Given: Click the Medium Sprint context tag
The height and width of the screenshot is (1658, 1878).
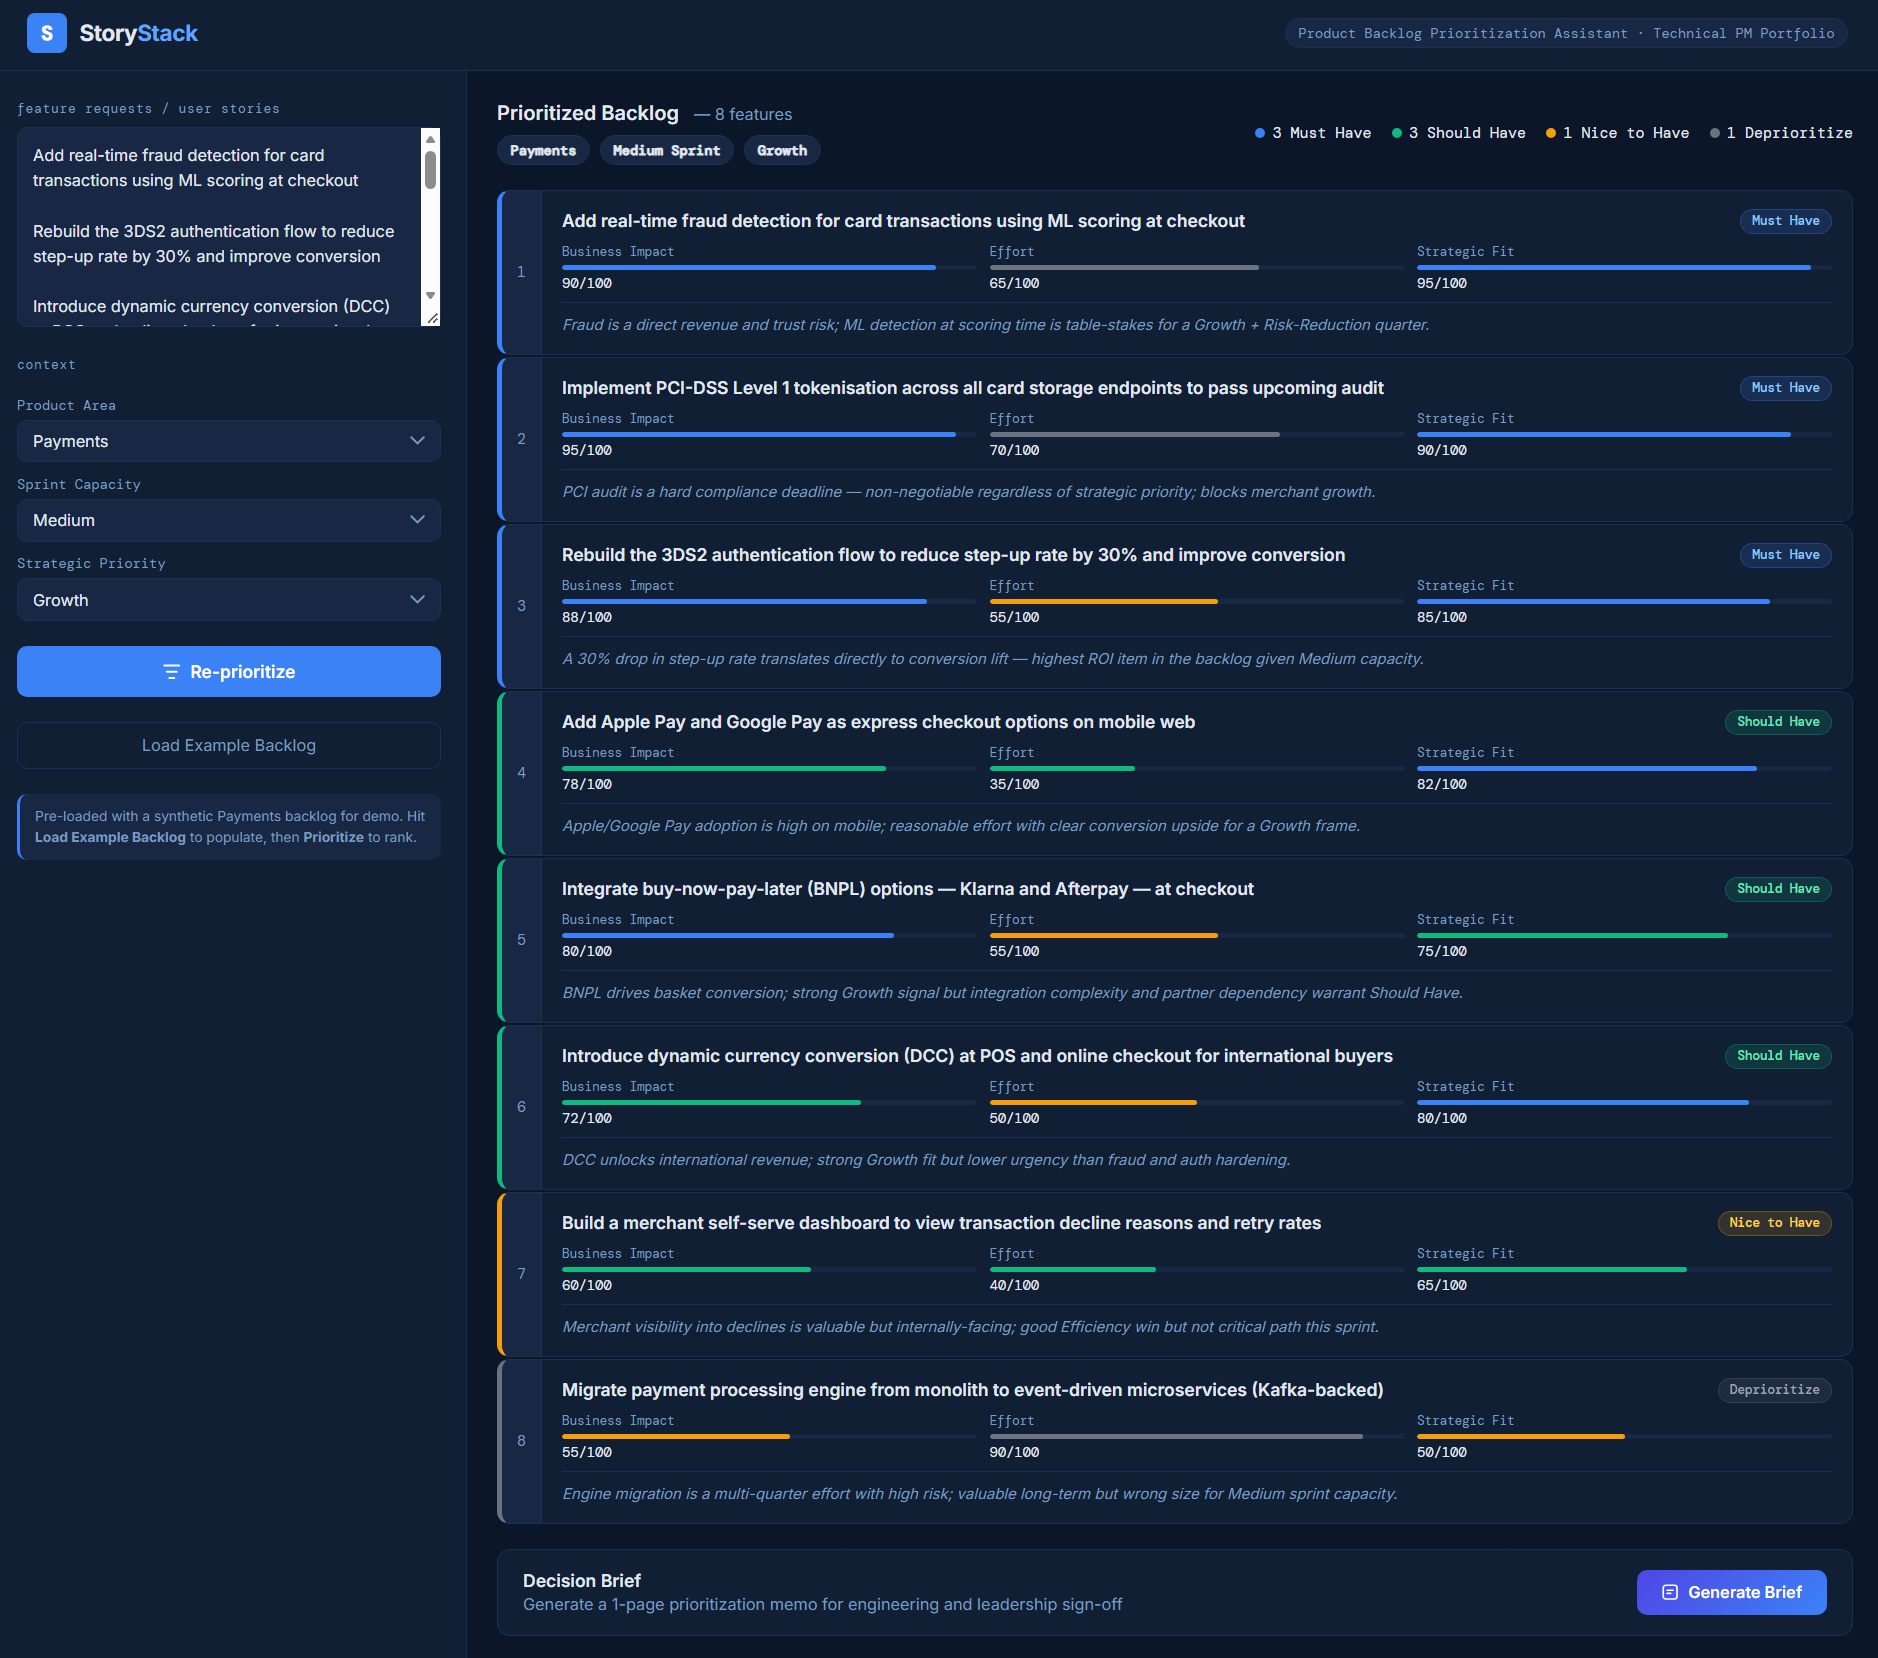Looking at the screenshot, I should click(666, 150).
